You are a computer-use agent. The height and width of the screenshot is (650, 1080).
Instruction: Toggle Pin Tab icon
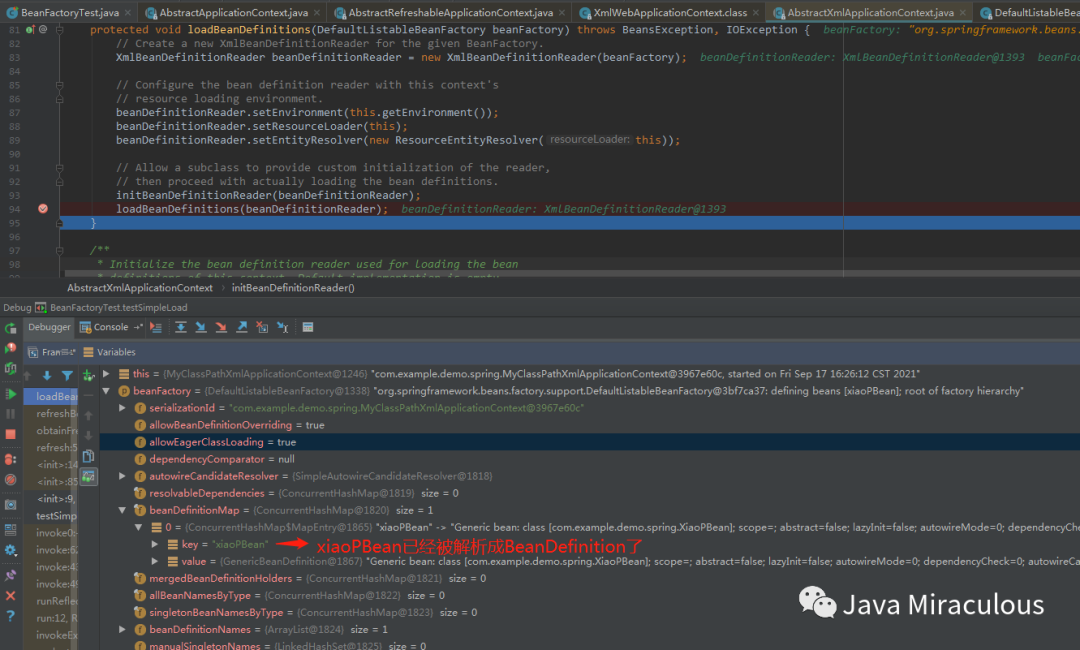(10, 575)
